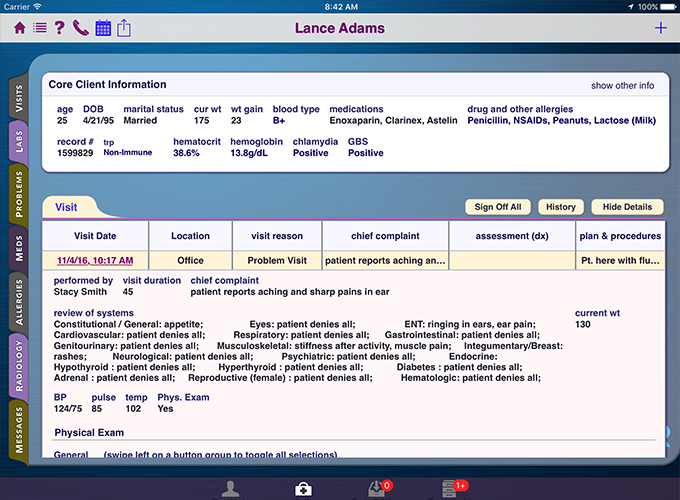Open visit History button
This screenshot has width=680, height=500.
point(561,207)
